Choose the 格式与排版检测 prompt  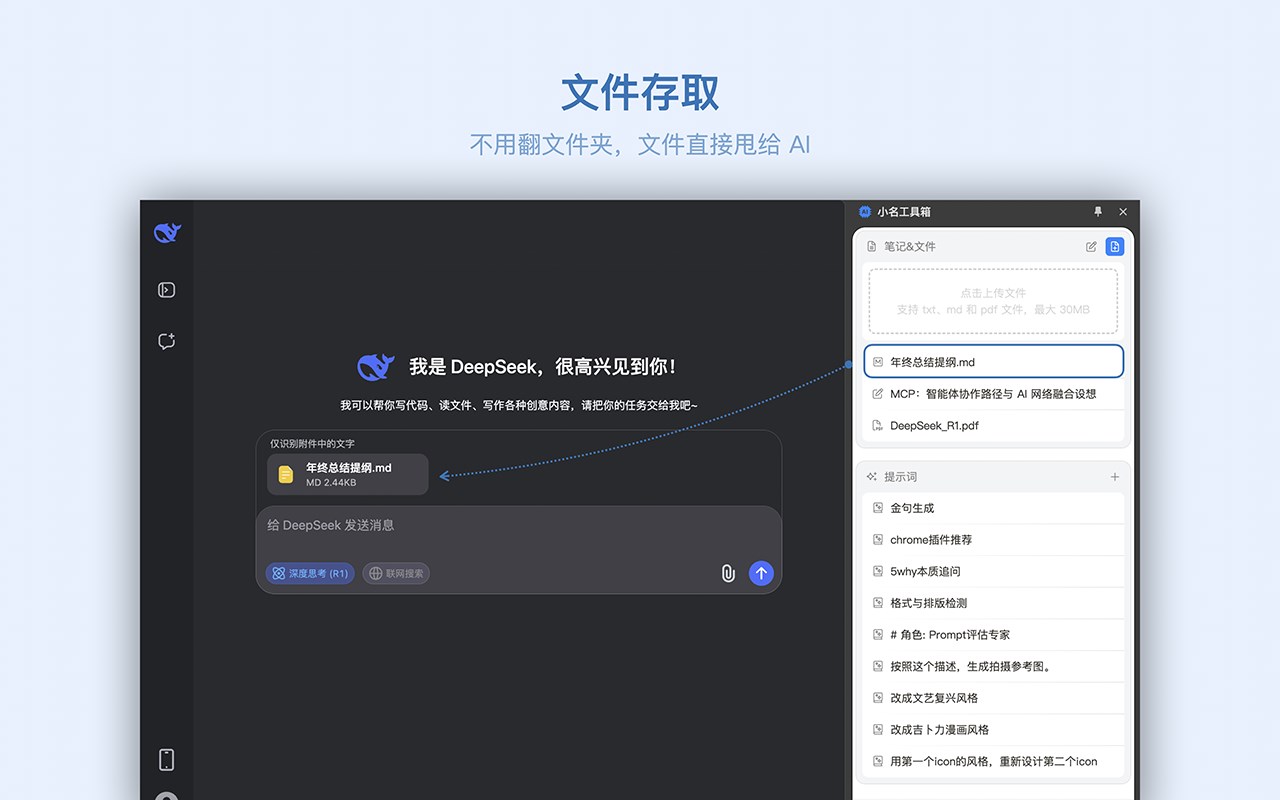click(x=993, y=603)
